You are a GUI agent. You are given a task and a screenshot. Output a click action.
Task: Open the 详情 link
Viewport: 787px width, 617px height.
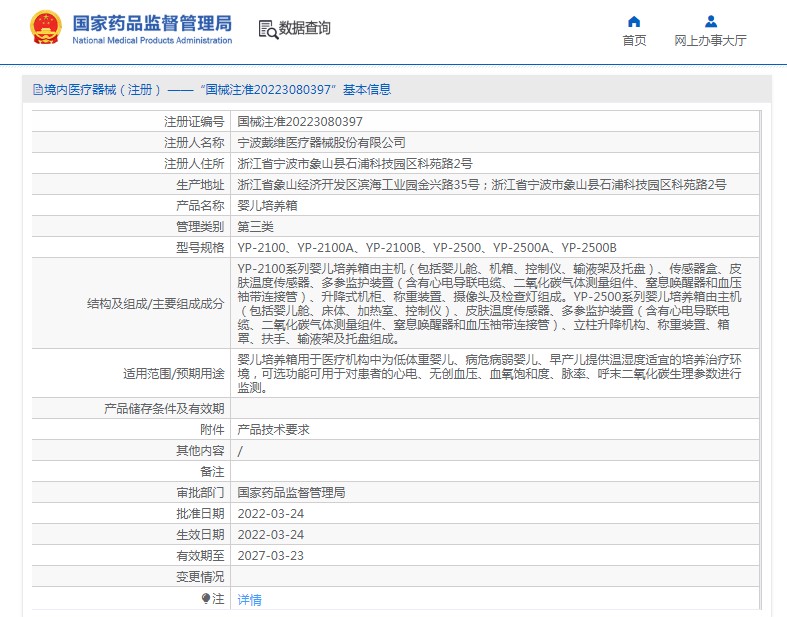249,599
